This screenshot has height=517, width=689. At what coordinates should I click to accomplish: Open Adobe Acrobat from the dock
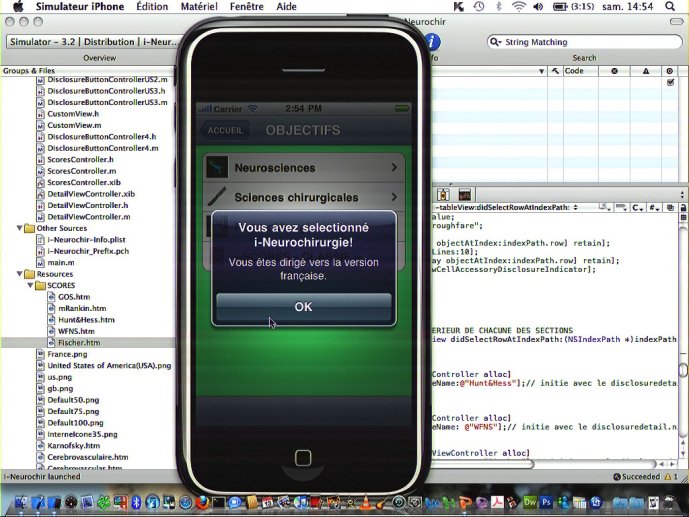coord(497,502)
